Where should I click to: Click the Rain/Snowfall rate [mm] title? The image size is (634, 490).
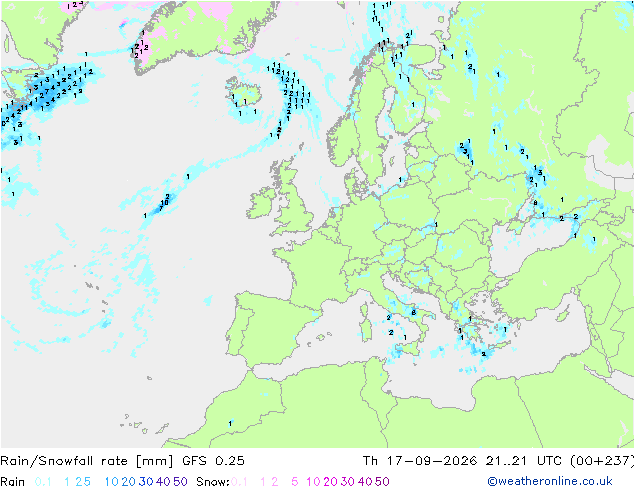click(x=87, y=461)
